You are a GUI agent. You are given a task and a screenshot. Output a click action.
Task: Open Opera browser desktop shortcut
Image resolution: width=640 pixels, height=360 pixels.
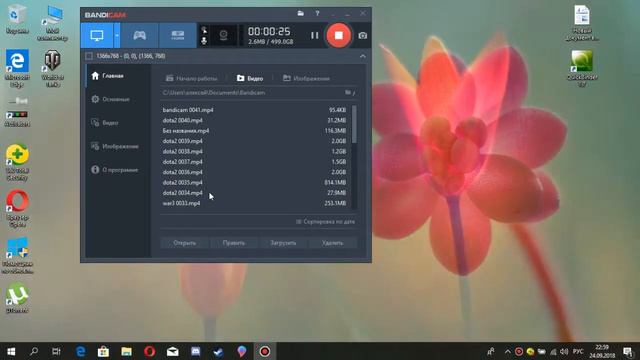click(x=17, y=209)
